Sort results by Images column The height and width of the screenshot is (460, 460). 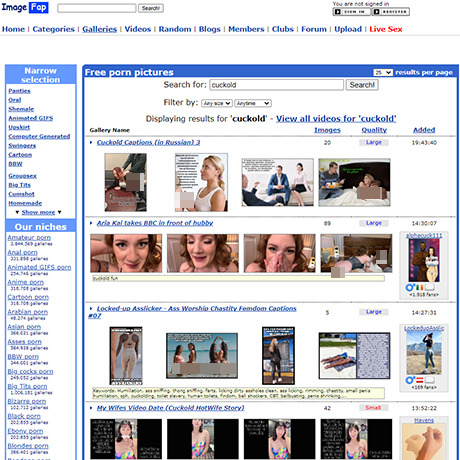[327, 130]
